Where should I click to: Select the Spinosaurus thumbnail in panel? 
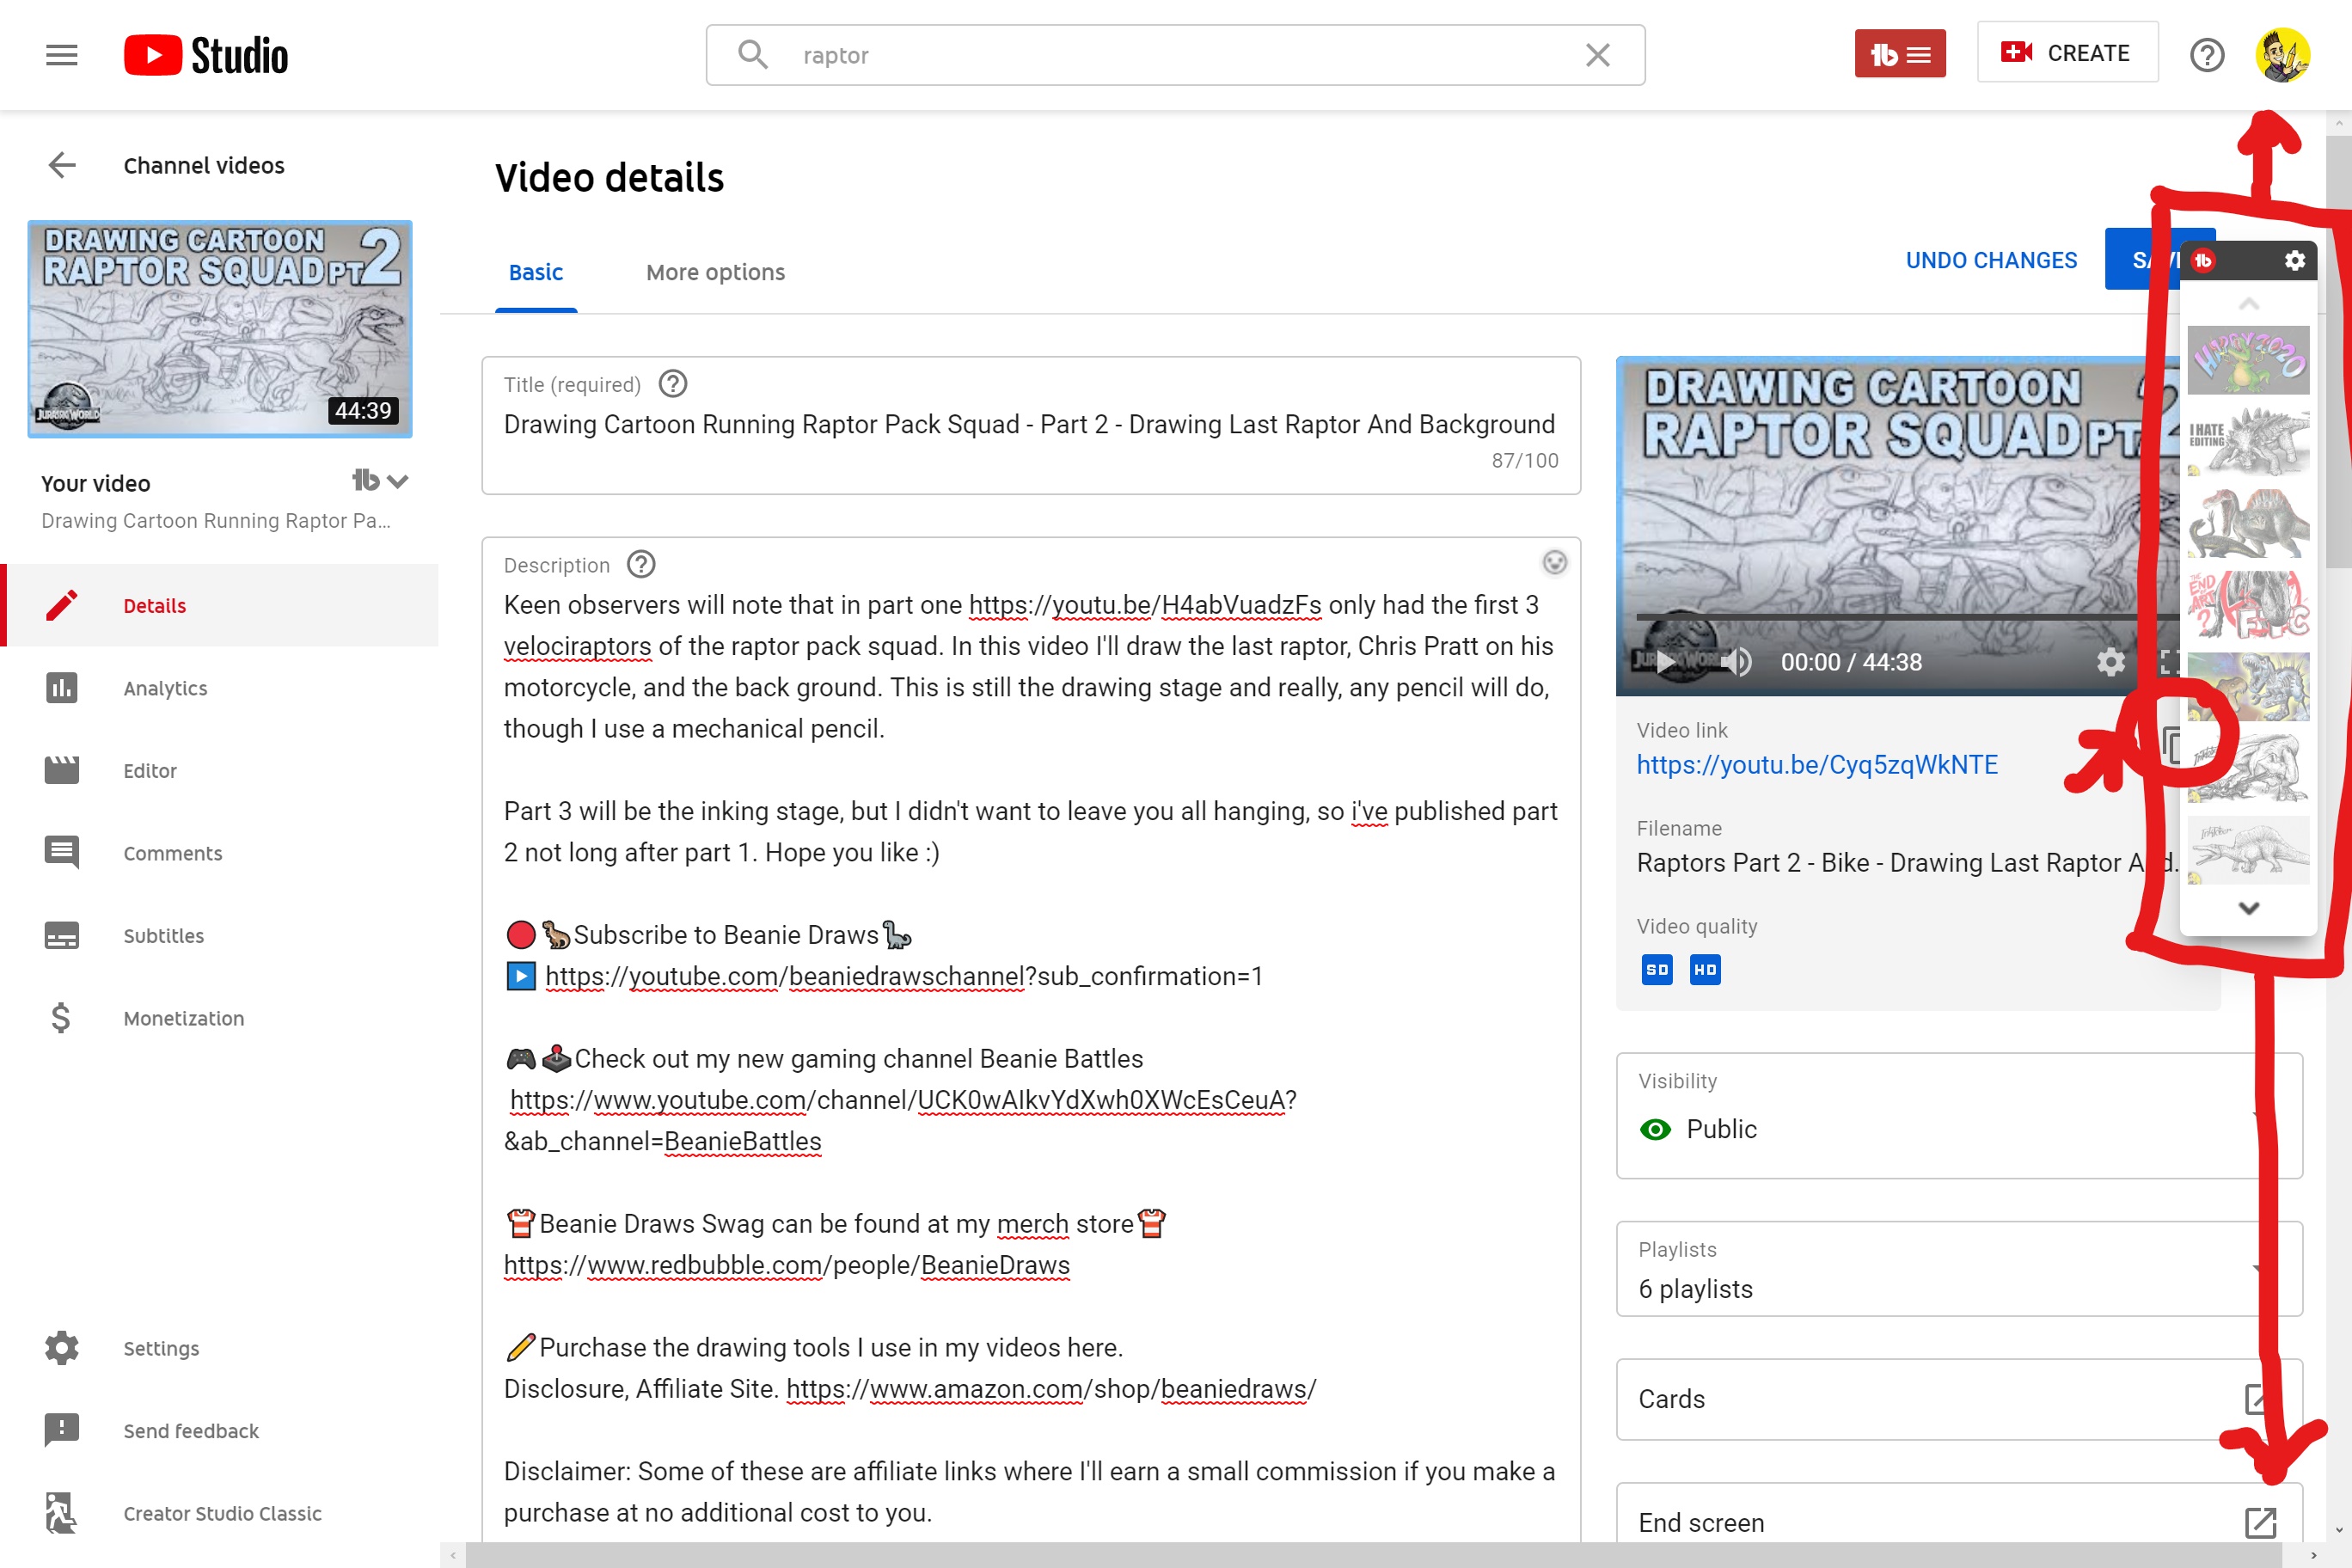click(2248, 524)
